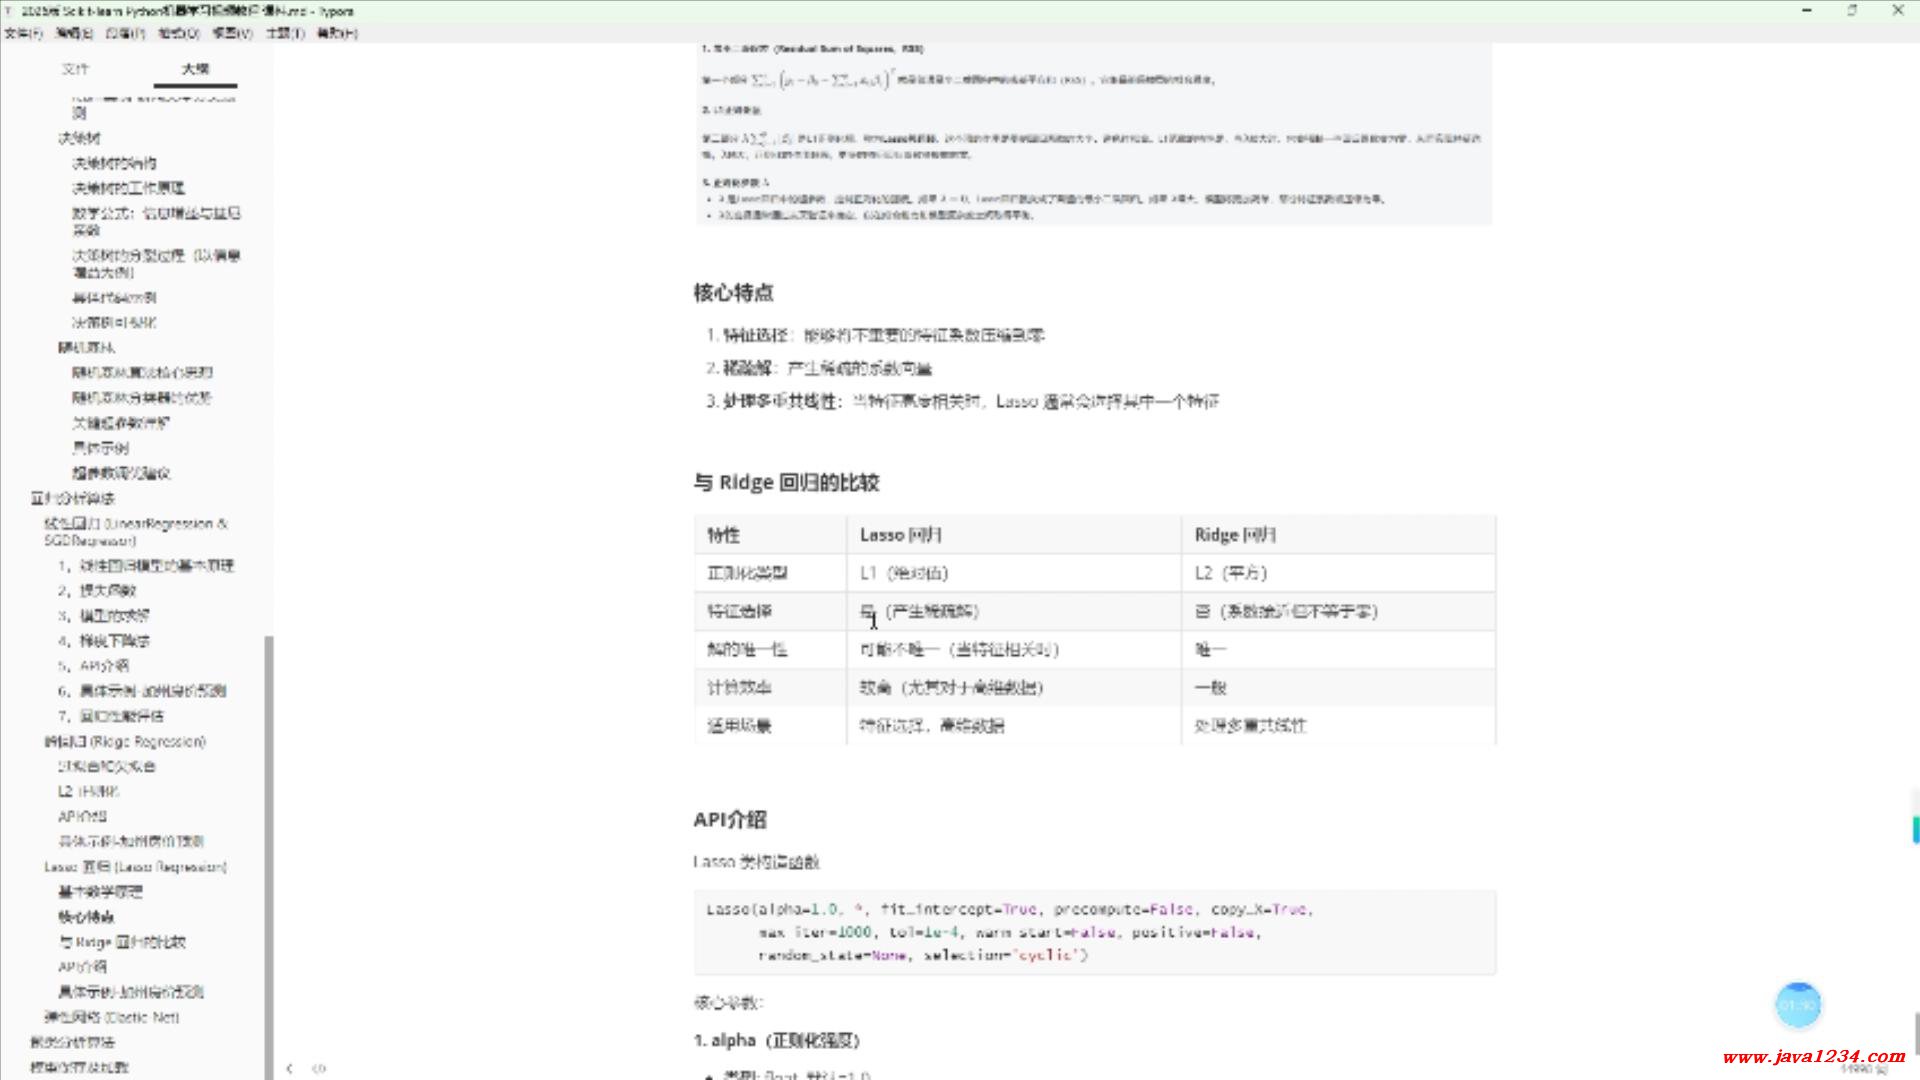Jump to 决策树 heading in outline

79,138
